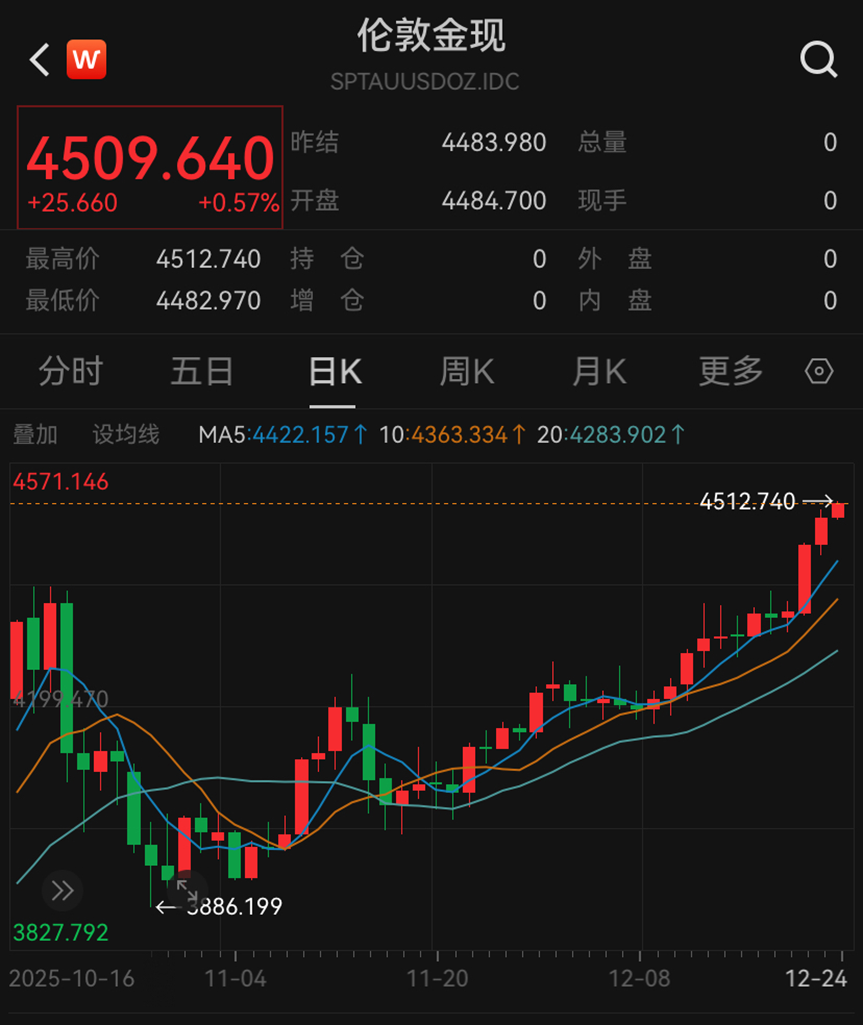Viewport: 863px width, 1025px height.
Task: Tap the 叠加 overlay button
Action: 35,435
